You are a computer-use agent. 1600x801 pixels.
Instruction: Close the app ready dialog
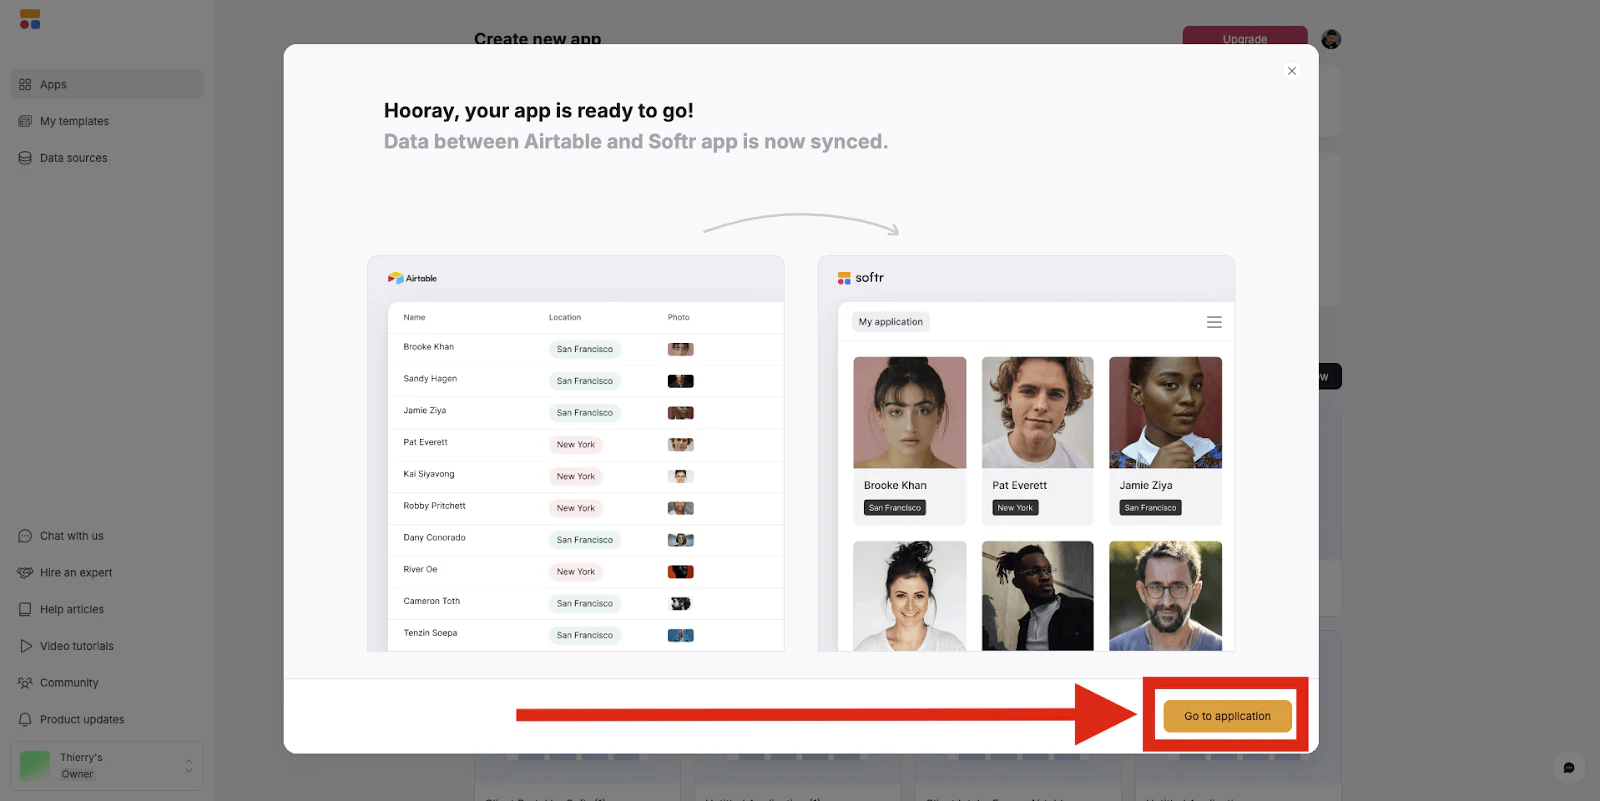pyautogui.click(x=1292, y=71)
